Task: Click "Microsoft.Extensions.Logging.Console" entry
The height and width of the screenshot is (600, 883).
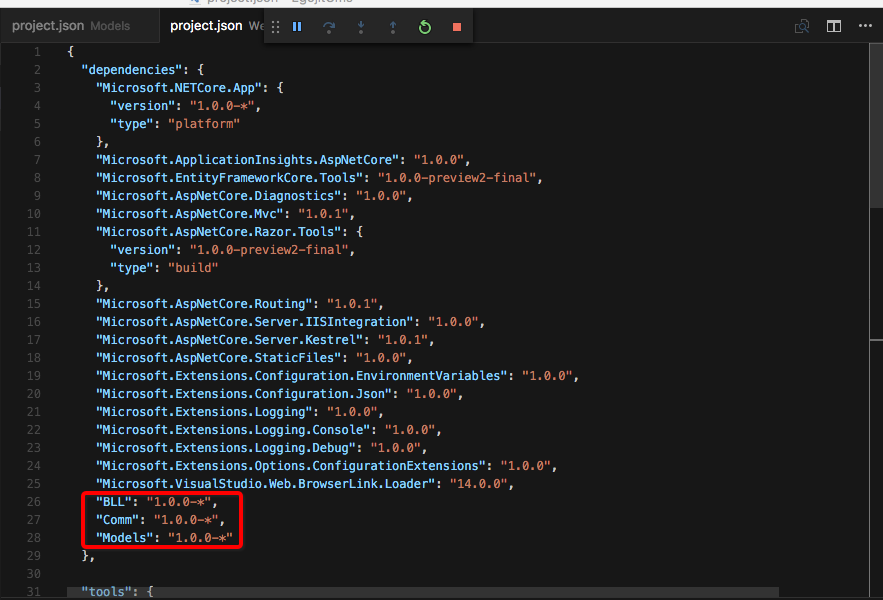Action: pyautogui.click(x=233, y=430)
